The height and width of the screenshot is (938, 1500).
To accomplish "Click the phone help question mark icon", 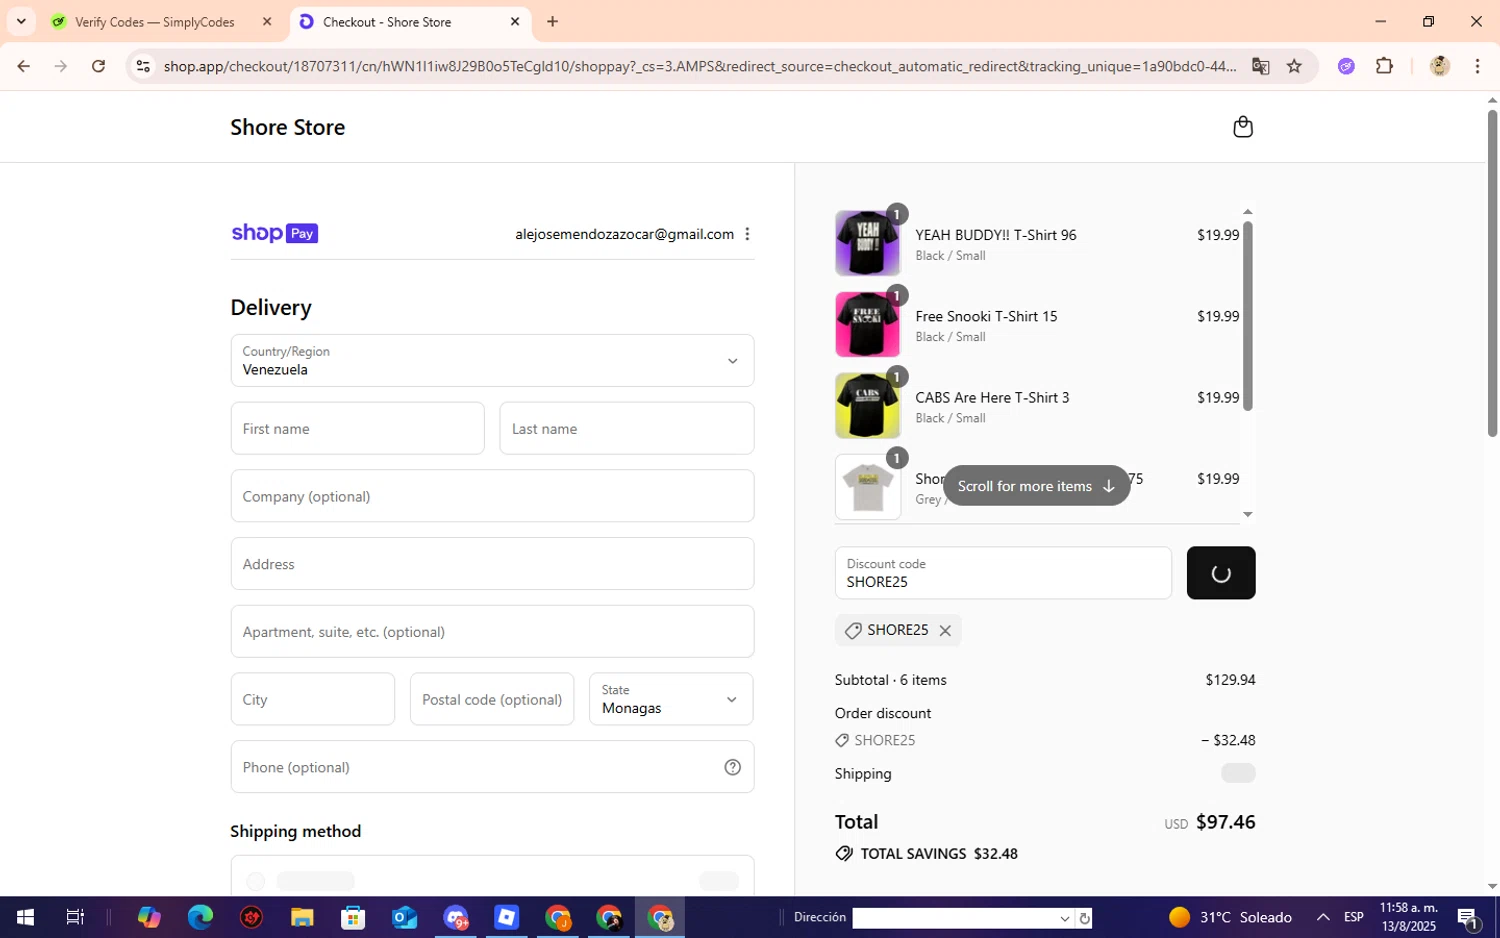I will coord(733,767).
